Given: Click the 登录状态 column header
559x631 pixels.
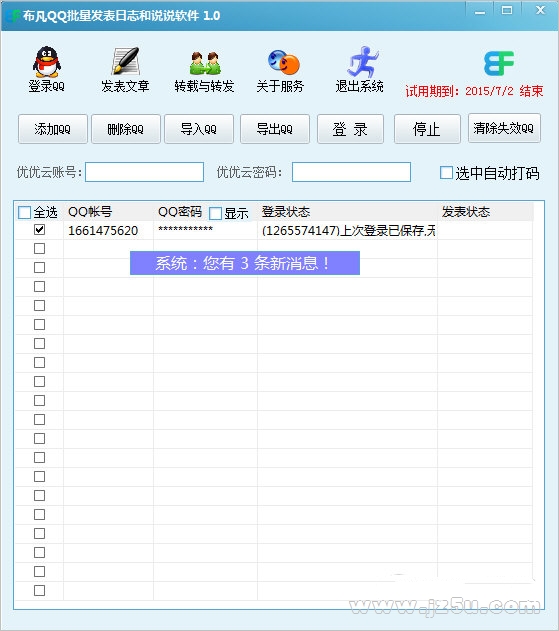Looking at the screenshot, I should coord(286,212).
